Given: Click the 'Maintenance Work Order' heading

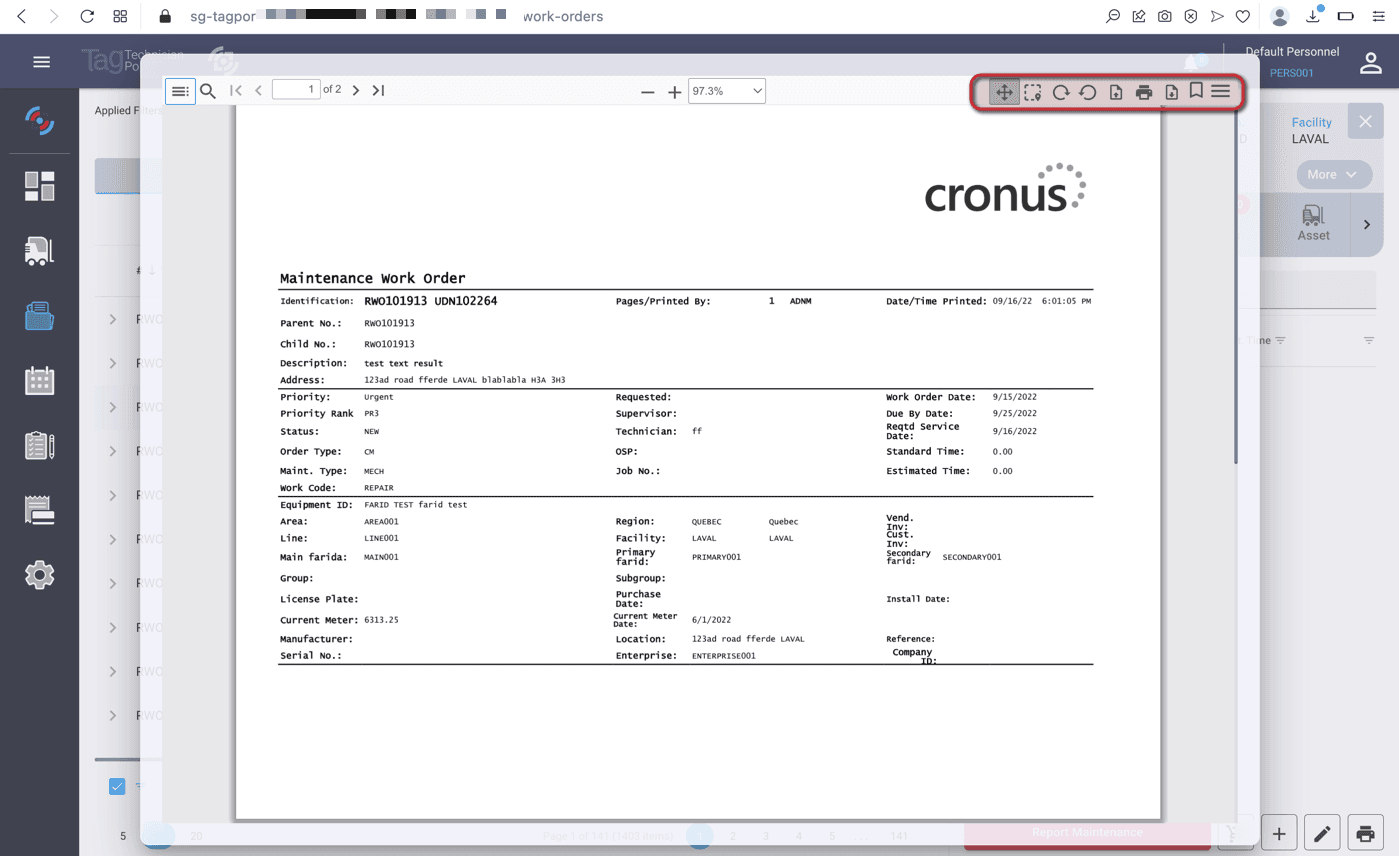Looking at the screenshot, I should pos(373,278).
